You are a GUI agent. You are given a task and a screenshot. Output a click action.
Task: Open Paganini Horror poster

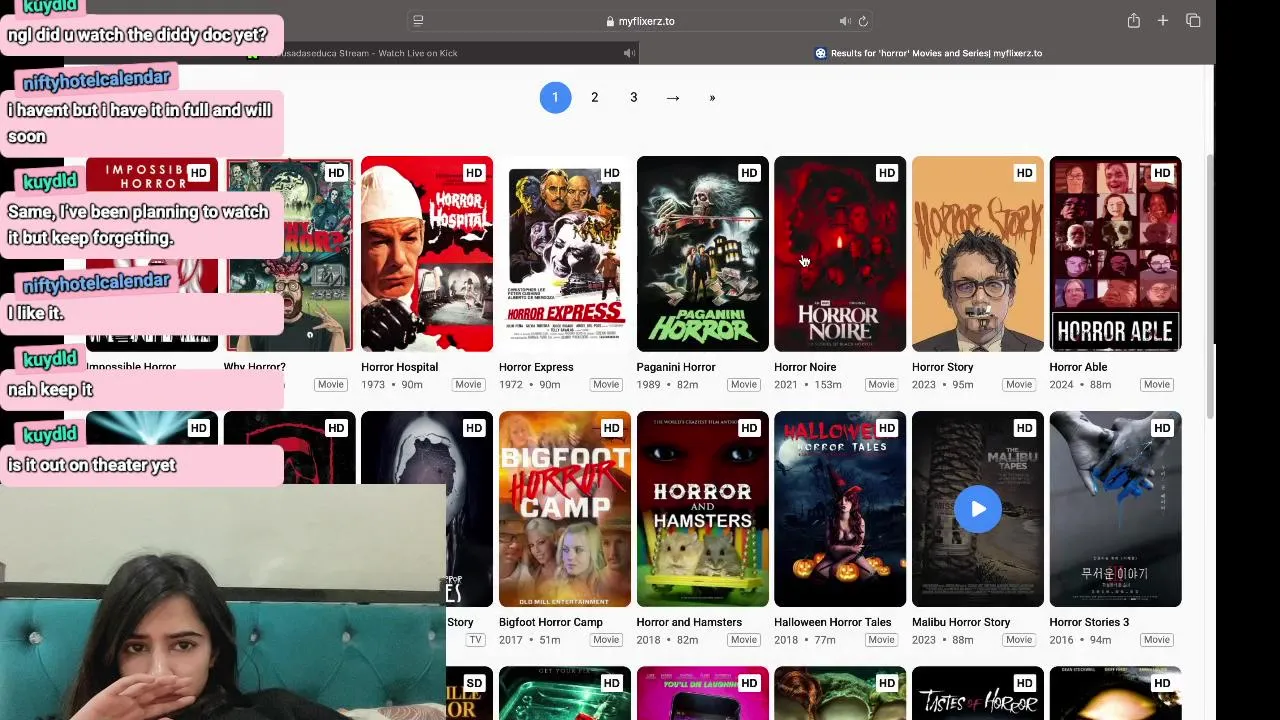[703, 254]
